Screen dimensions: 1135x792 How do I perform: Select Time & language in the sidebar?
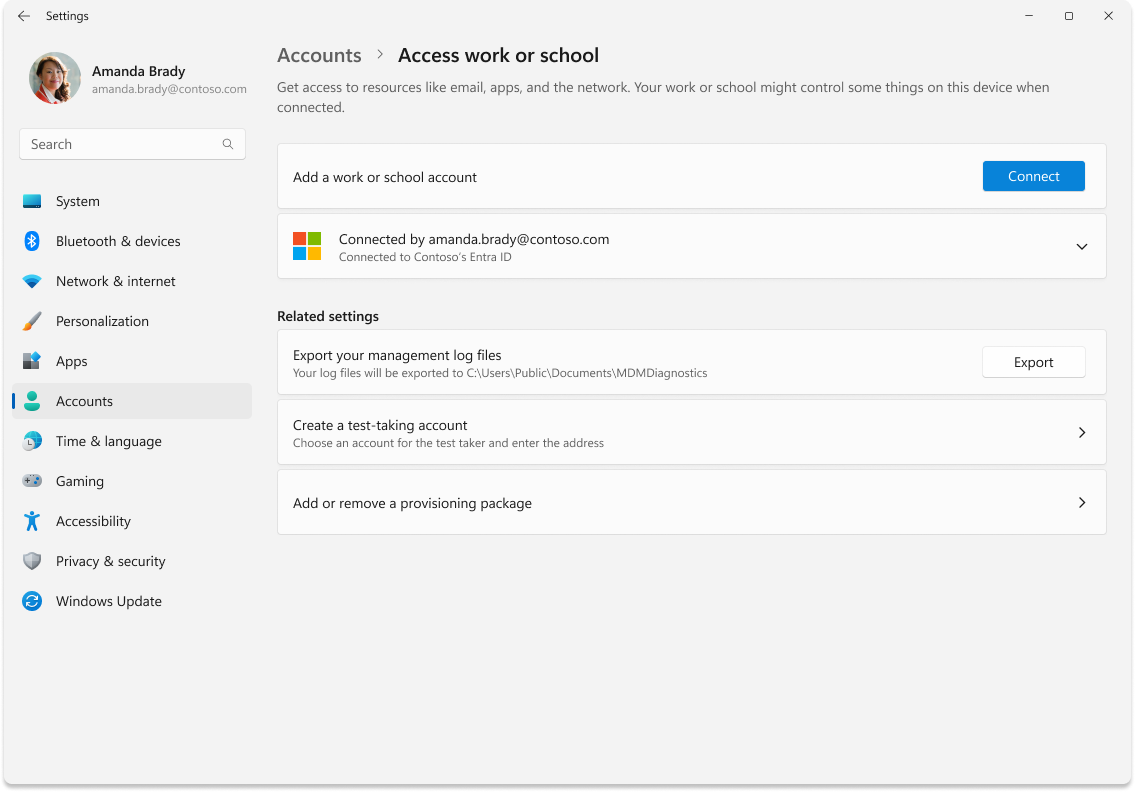click(x=33, y=441)
